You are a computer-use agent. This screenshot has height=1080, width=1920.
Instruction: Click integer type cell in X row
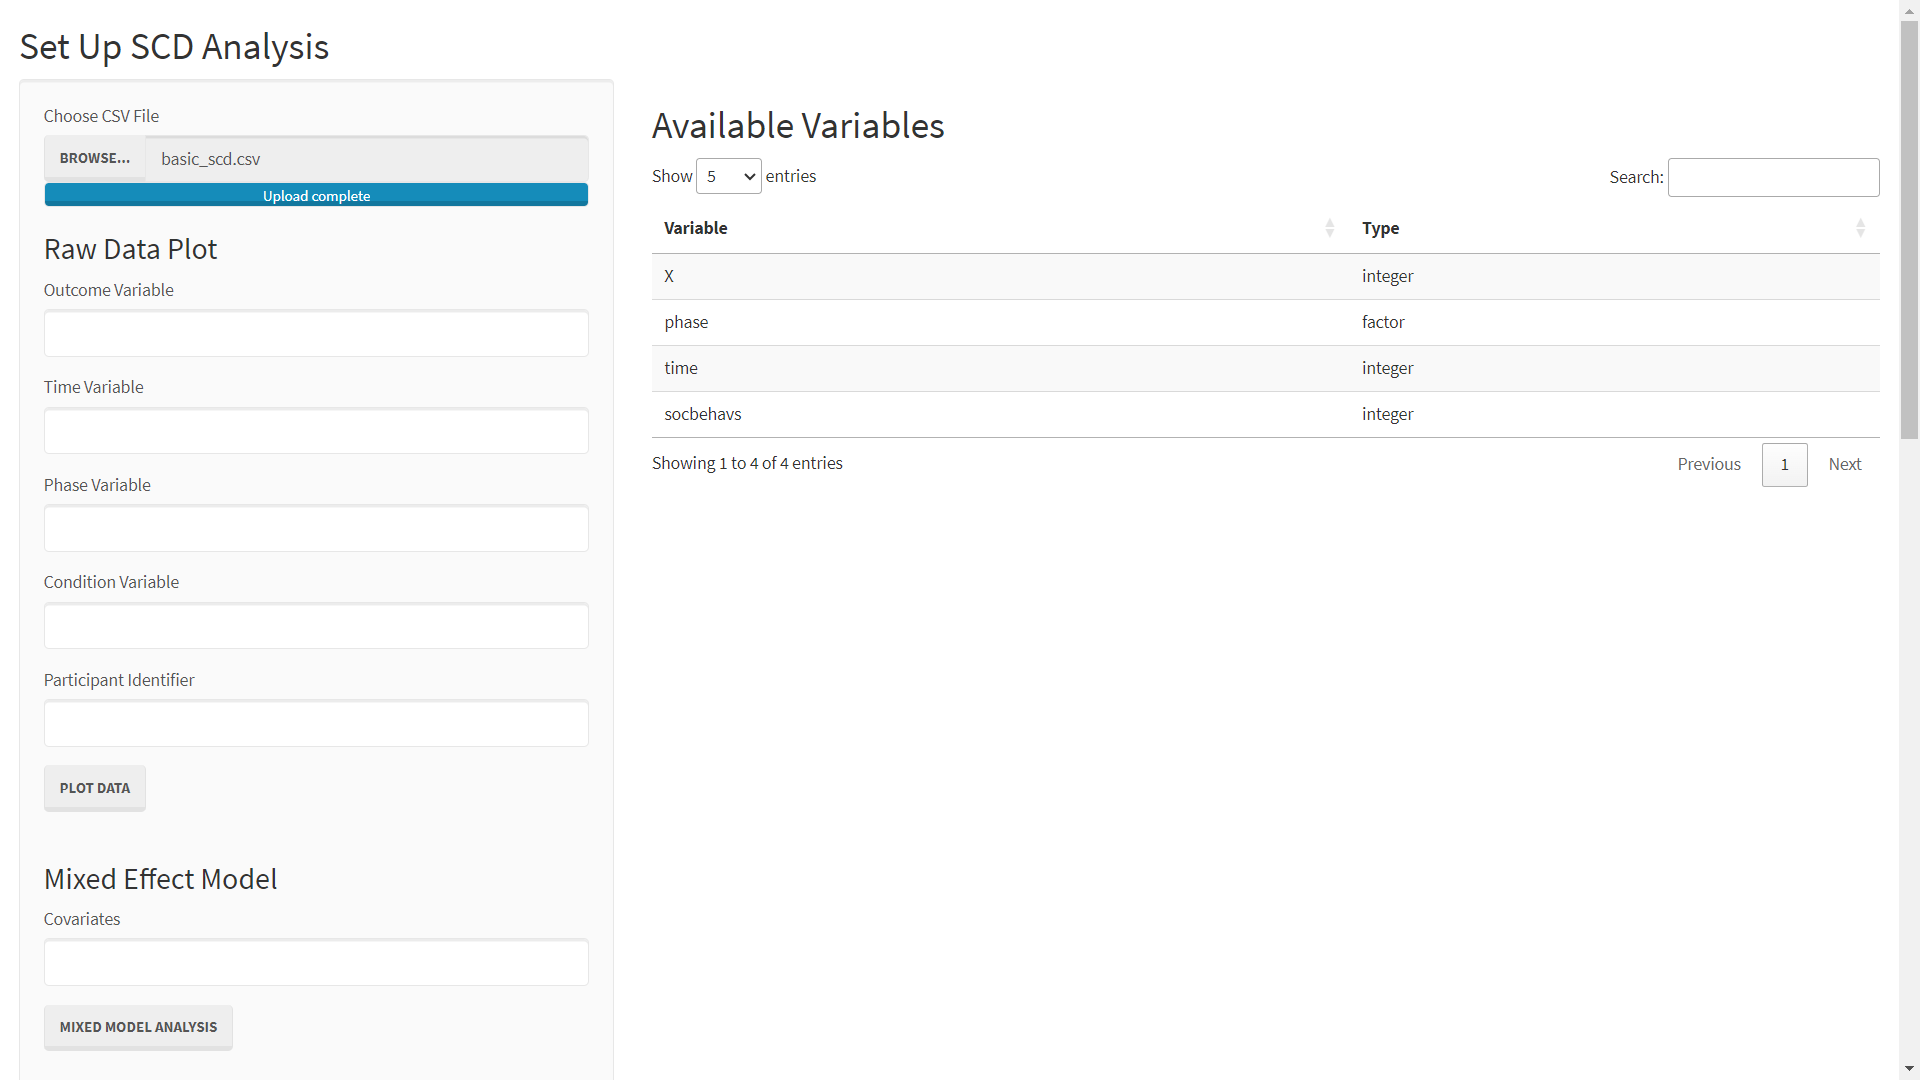pos(1615,276)
